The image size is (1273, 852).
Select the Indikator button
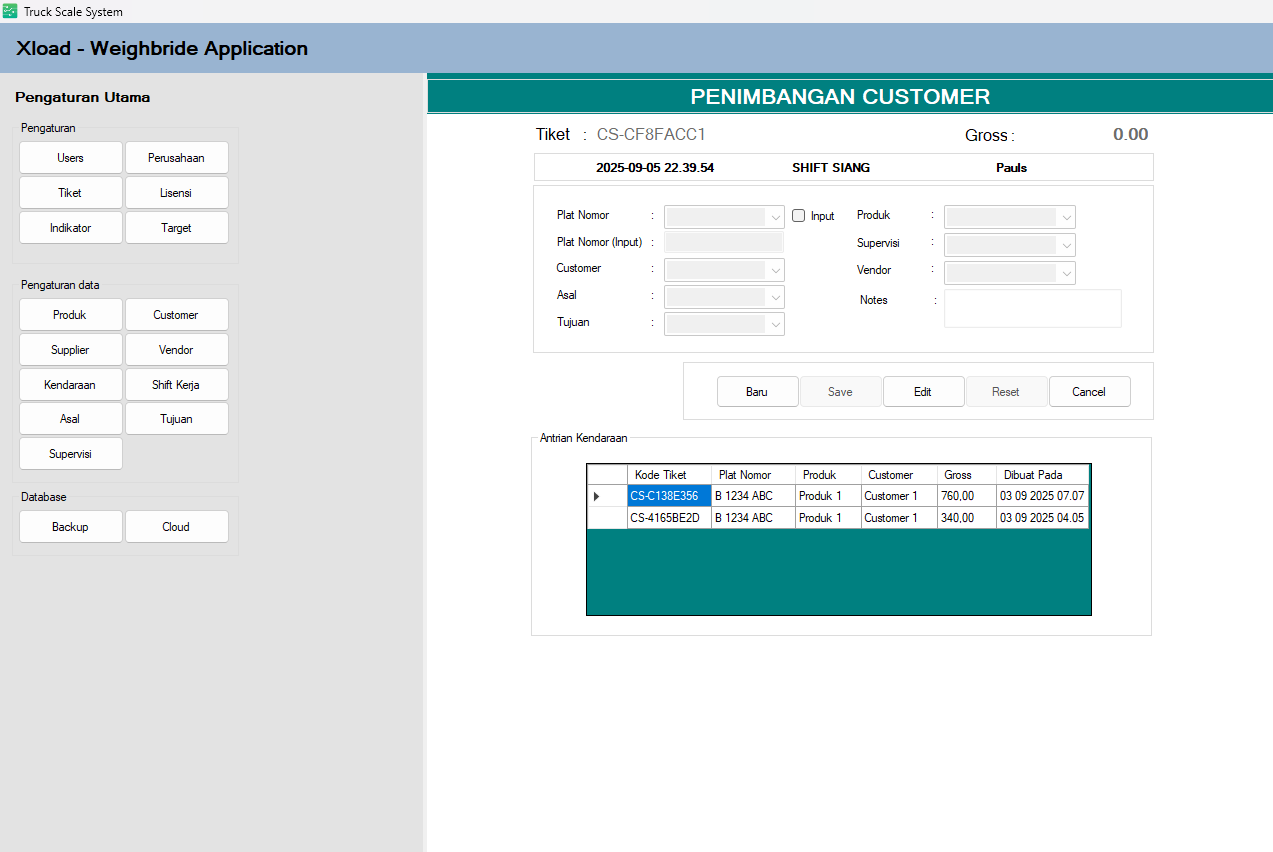pos(70,228)
